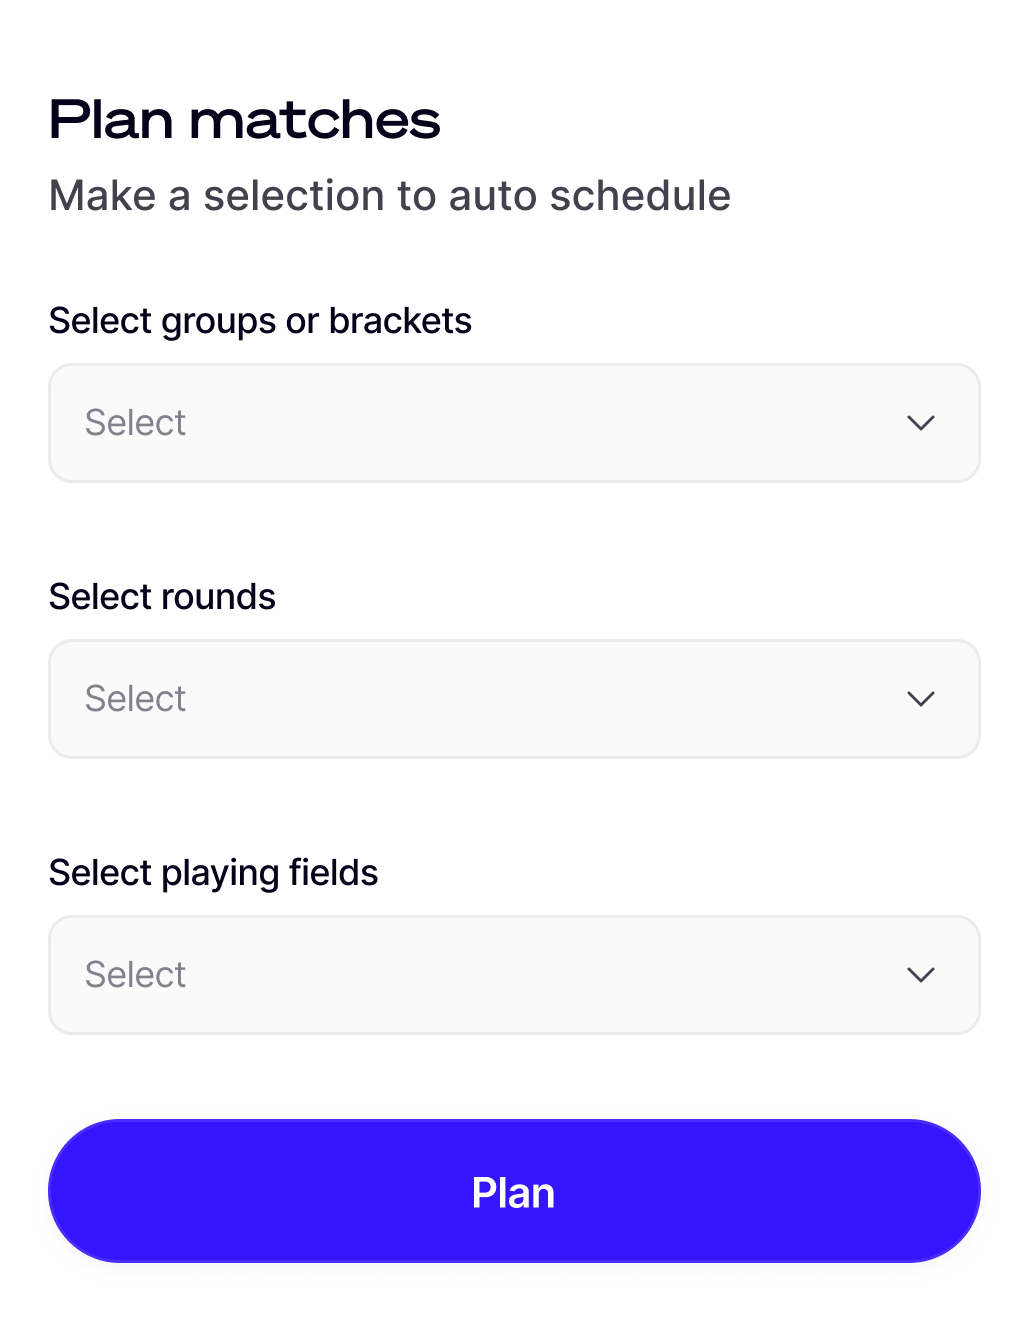Click 'Select' placeholder in rounds box
This screenshot has width=1029, height=1335.
pyautogui.click(x=135, y=699)
